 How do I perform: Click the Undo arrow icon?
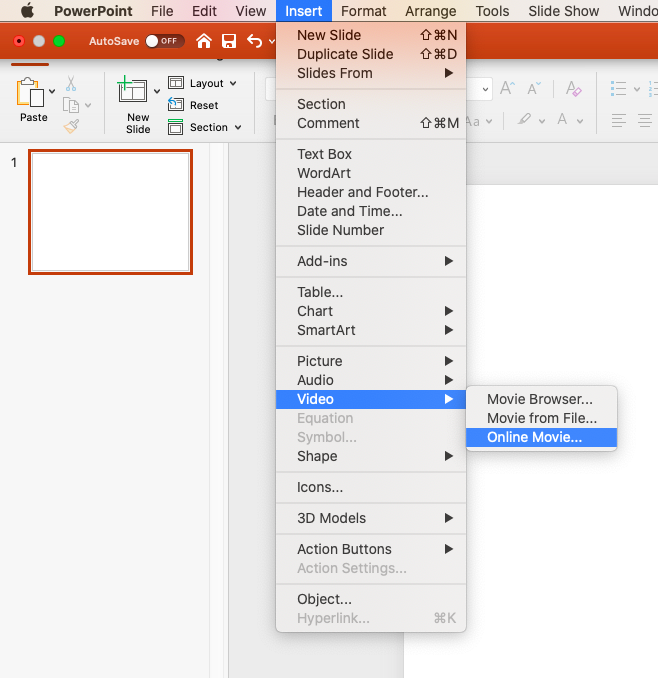(255, 41)
